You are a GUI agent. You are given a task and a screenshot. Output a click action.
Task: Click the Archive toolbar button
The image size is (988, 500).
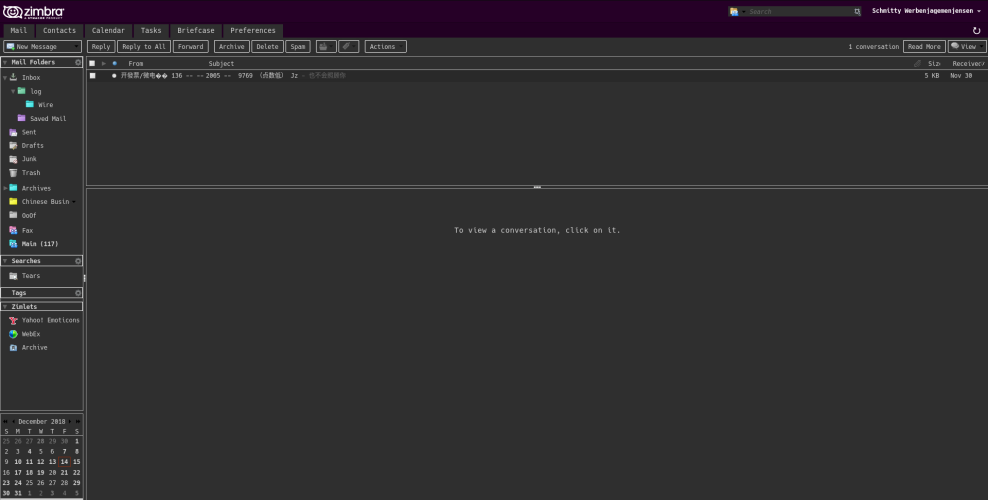(232, 47)
